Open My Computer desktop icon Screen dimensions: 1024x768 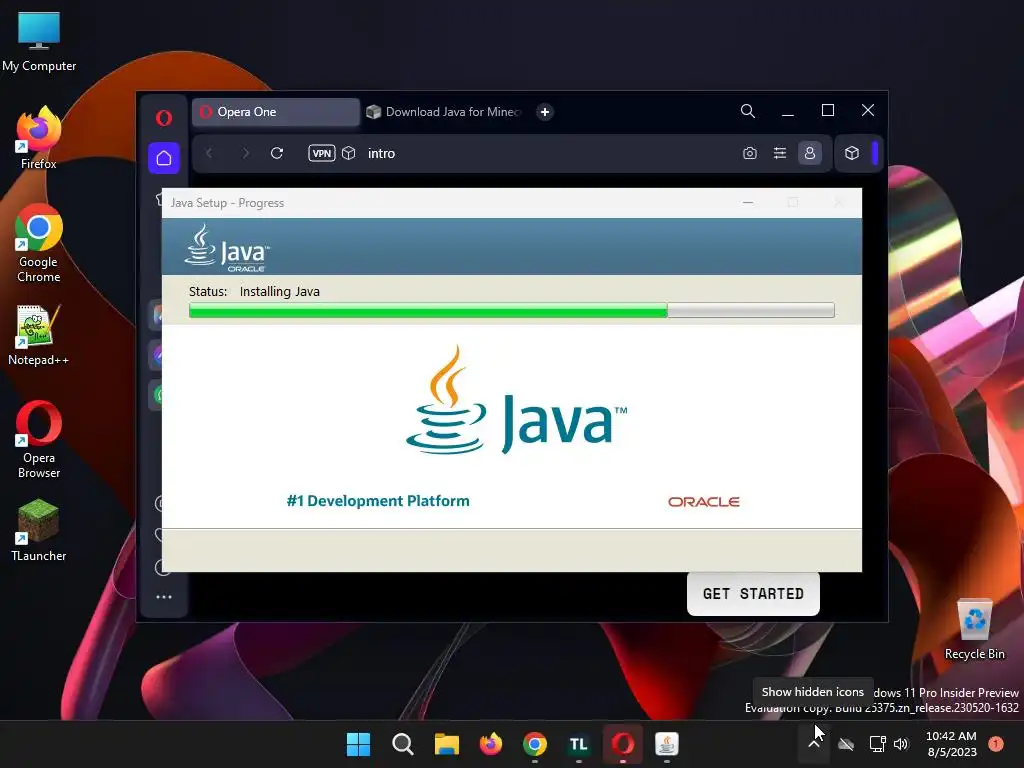39,41
